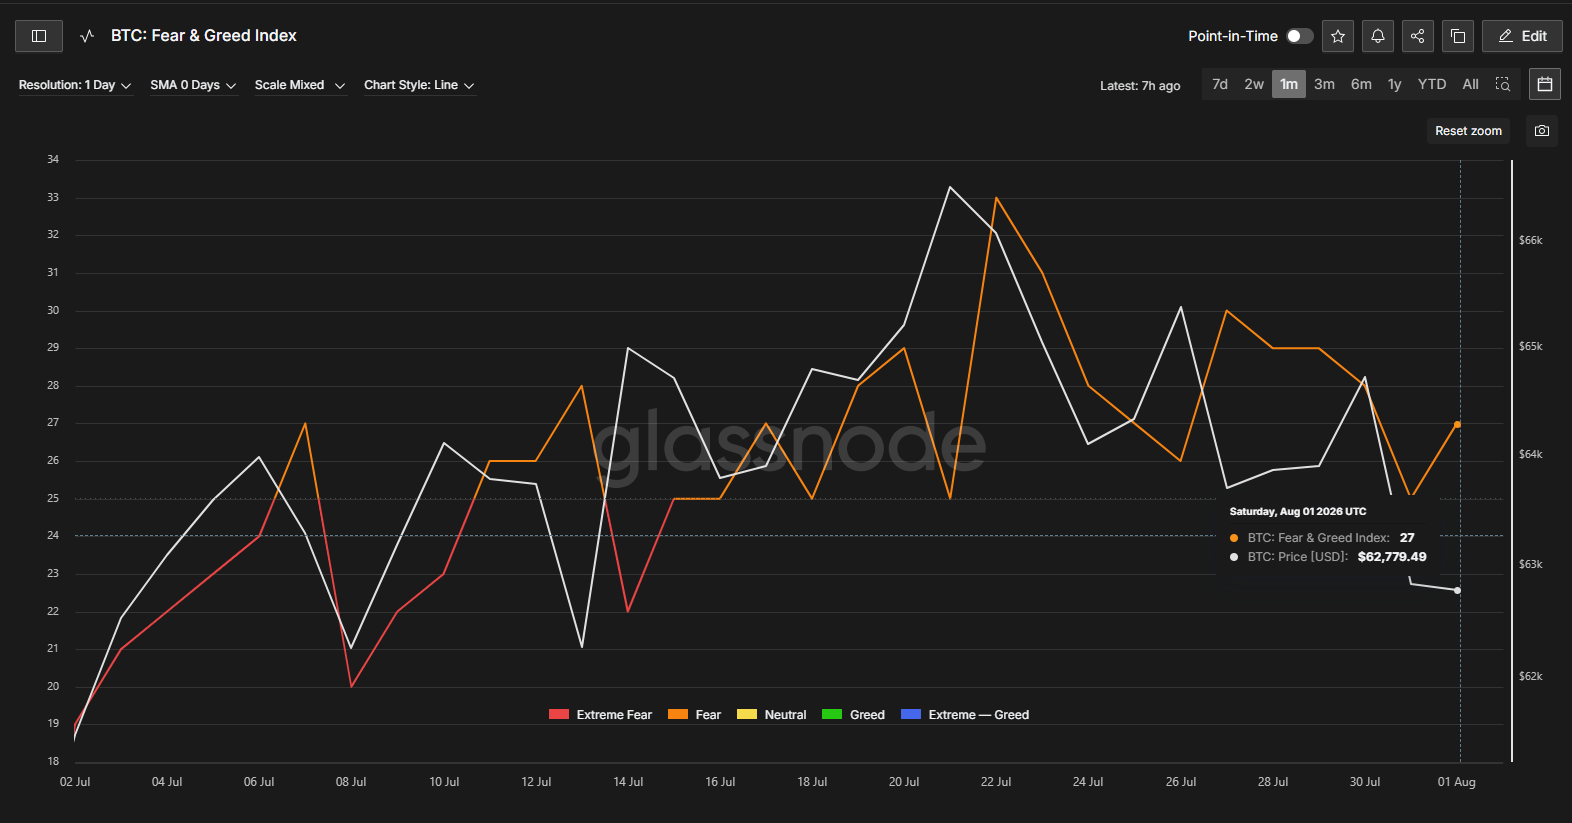Click the 01 Aug axis label
Image resolution: width=1572 pixels, height=823 pixels.
coord(1456,782)
